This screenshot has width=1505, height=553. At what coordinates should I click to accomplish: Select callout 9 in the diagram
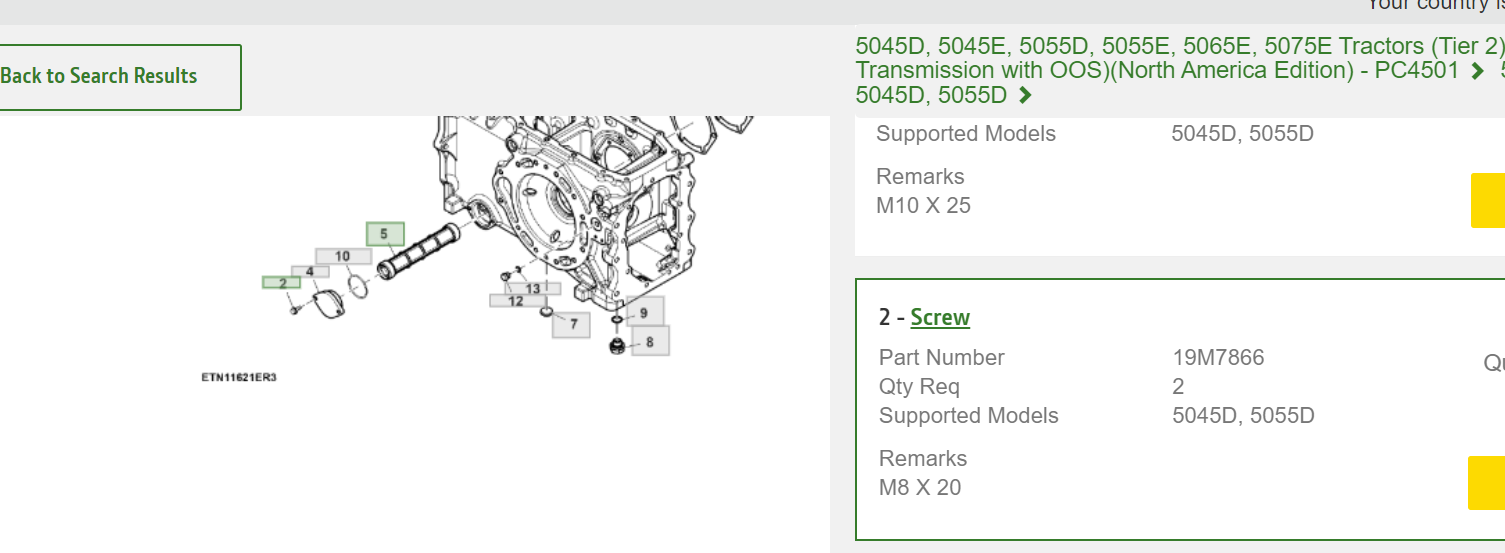point(644,313)
